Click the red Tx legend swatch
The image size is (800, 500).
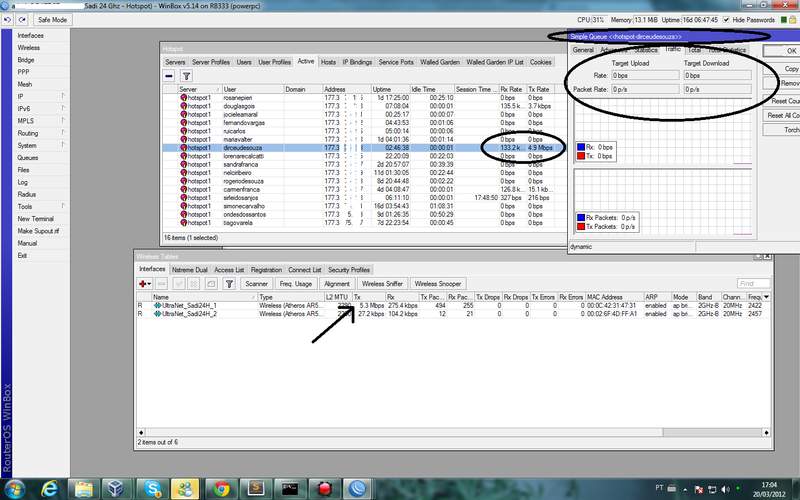(x=581, y=156)
